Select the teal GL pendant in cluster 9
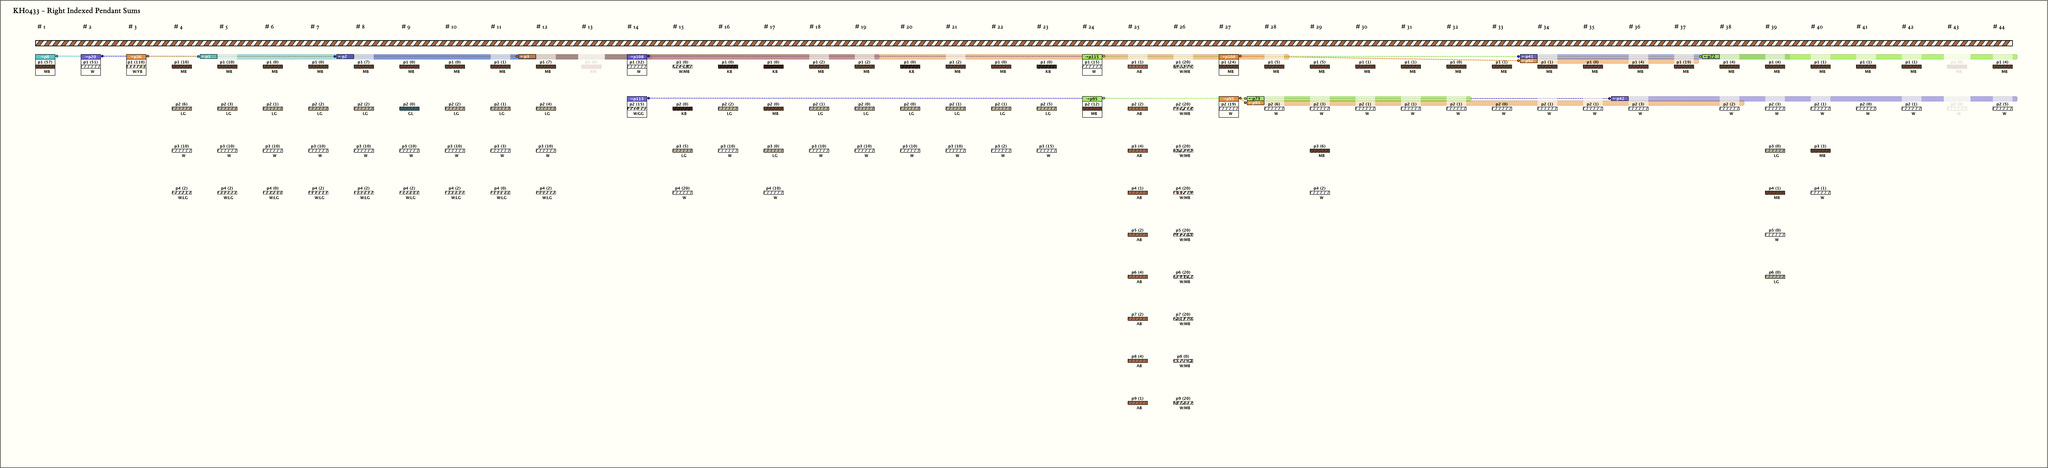Screen dimensions: 2048x468 point(410,109)
